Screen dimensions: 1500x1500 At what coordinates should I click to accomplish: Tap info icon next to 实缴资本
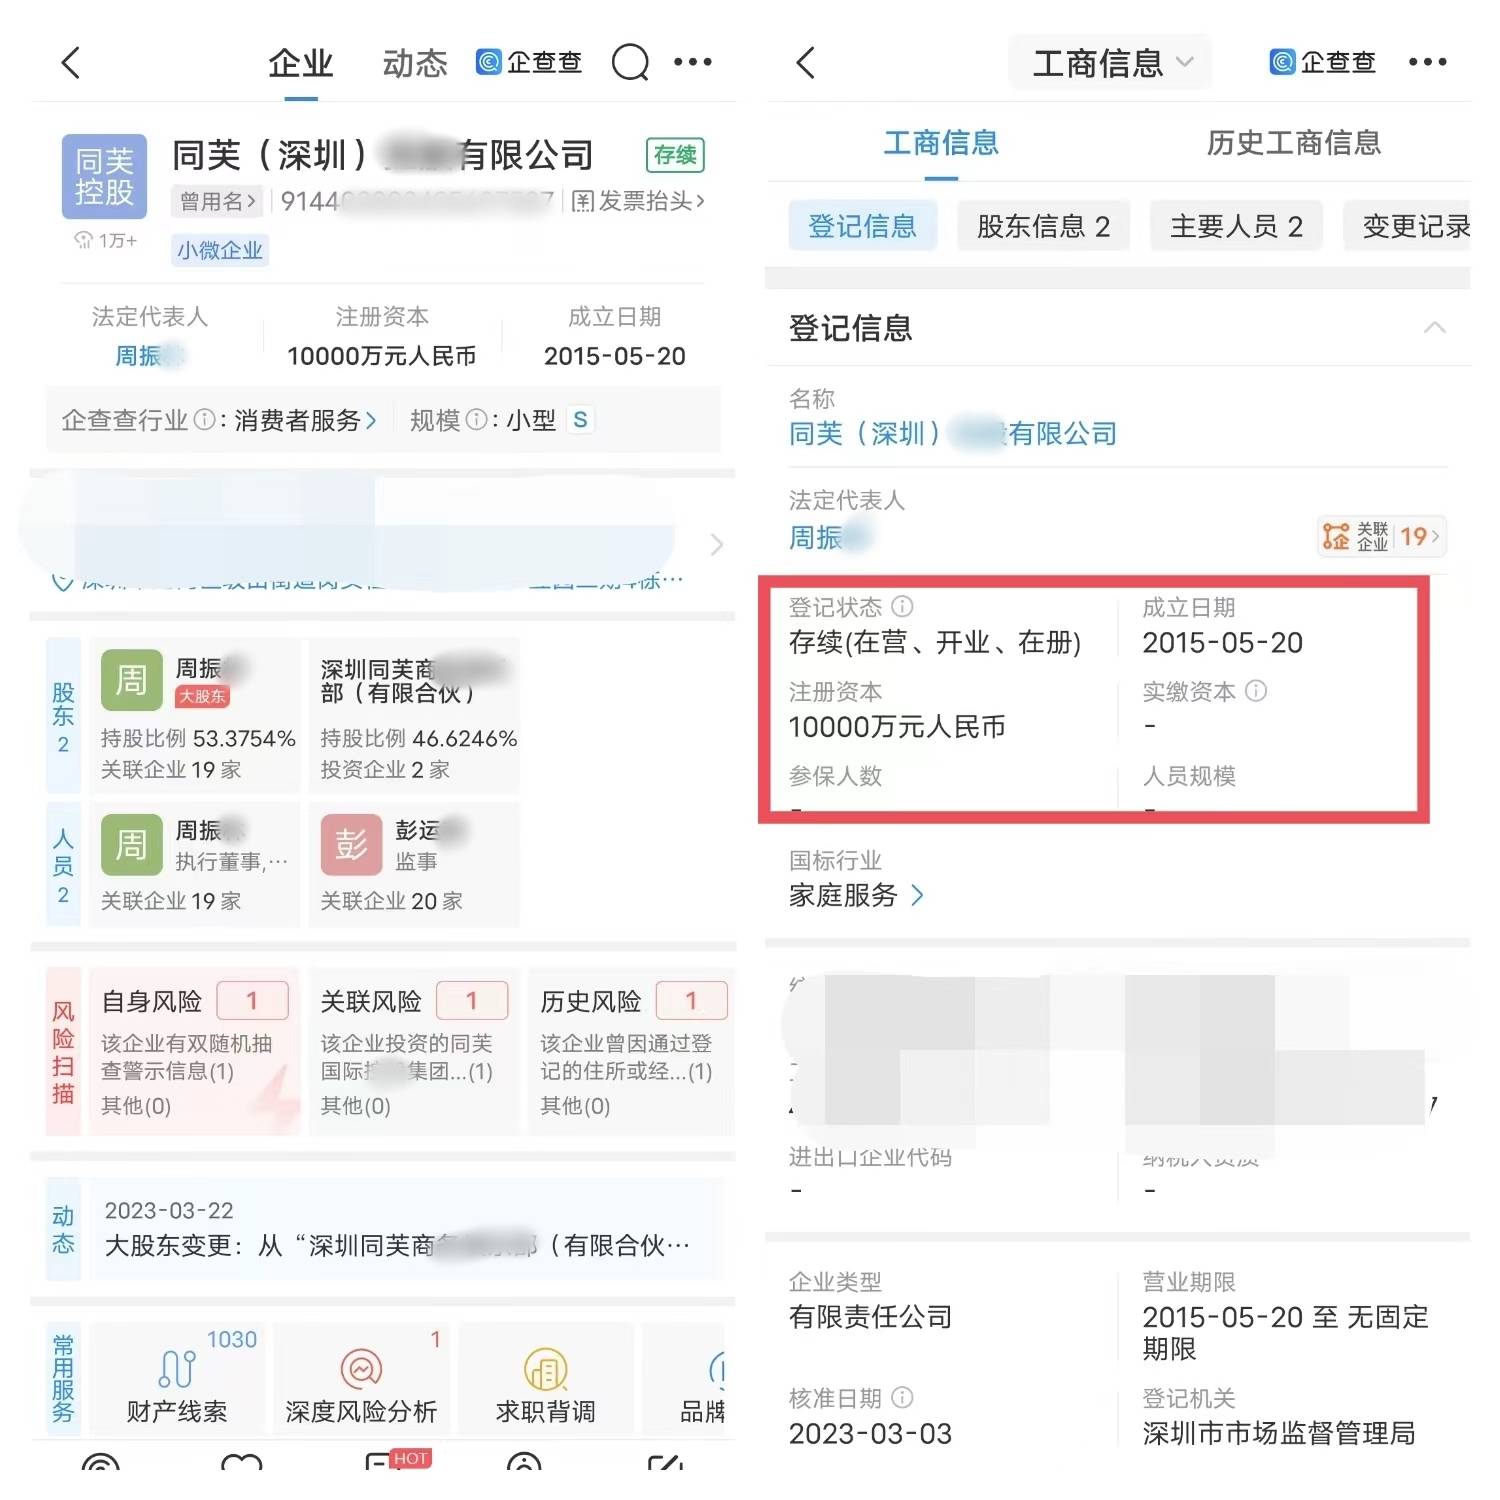[1256, 691]
